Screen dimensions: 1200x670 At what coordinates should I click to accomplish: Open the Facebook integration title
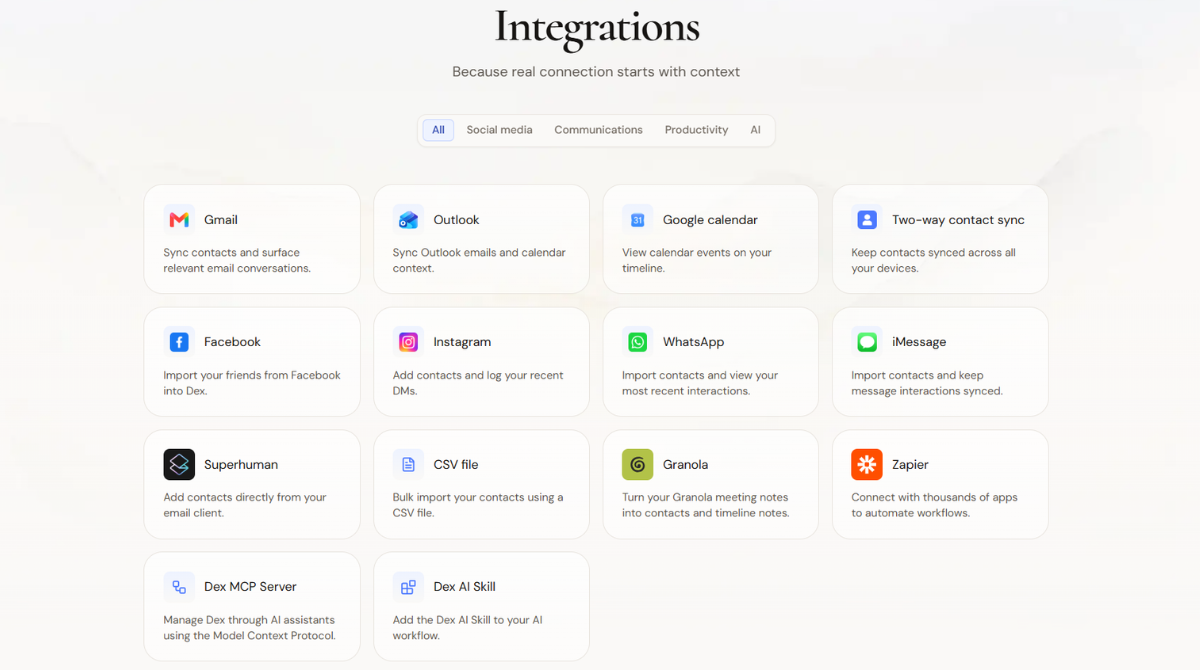click(x=232, y=342)
